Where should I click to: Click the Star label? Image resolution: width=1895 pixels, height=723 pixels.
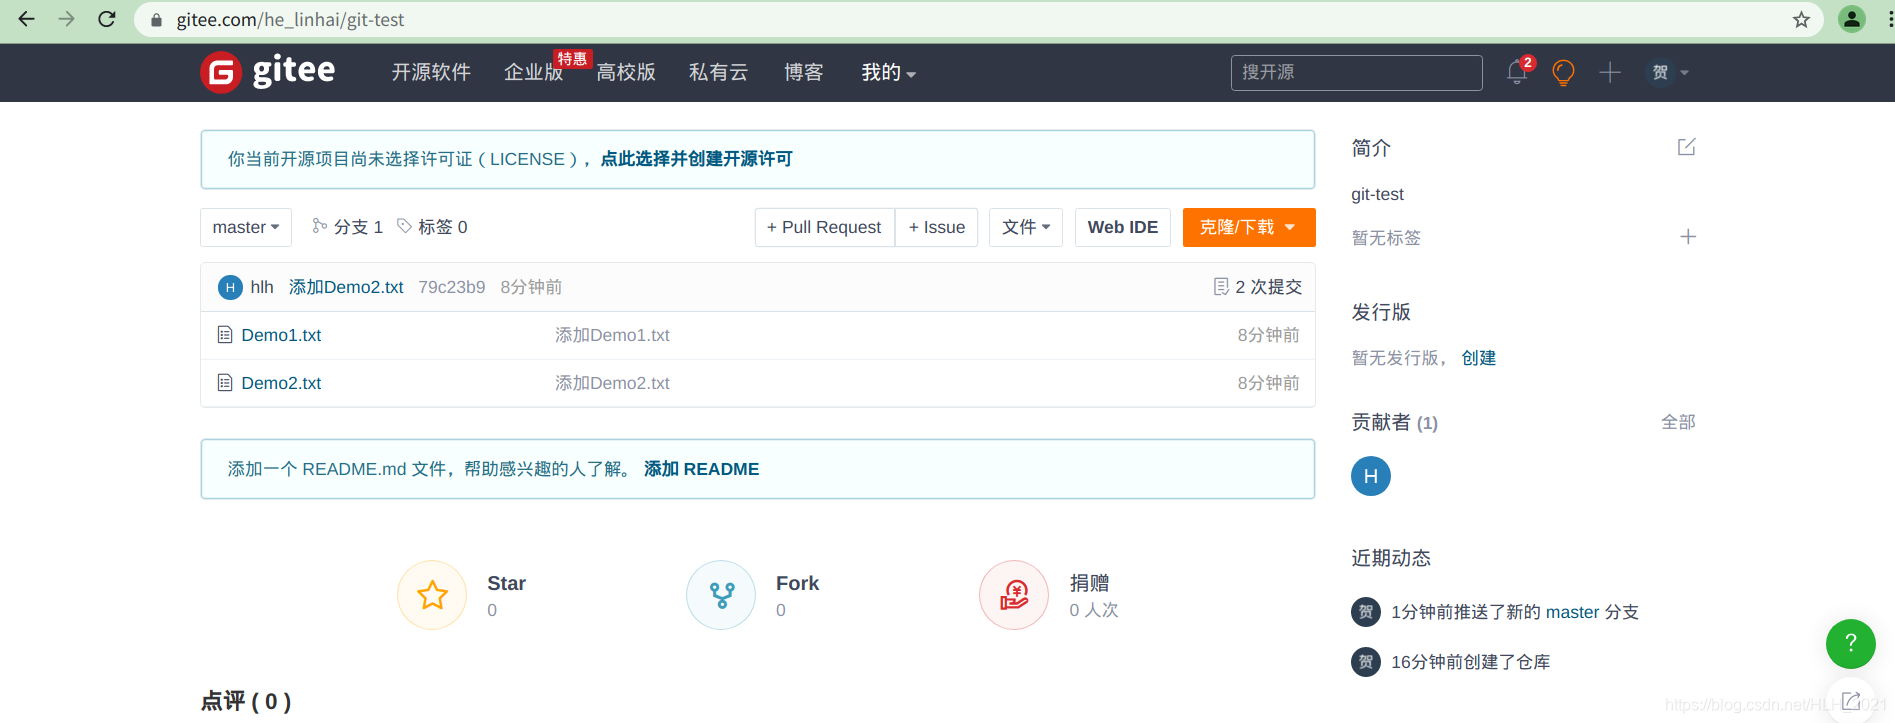[506, 583]
